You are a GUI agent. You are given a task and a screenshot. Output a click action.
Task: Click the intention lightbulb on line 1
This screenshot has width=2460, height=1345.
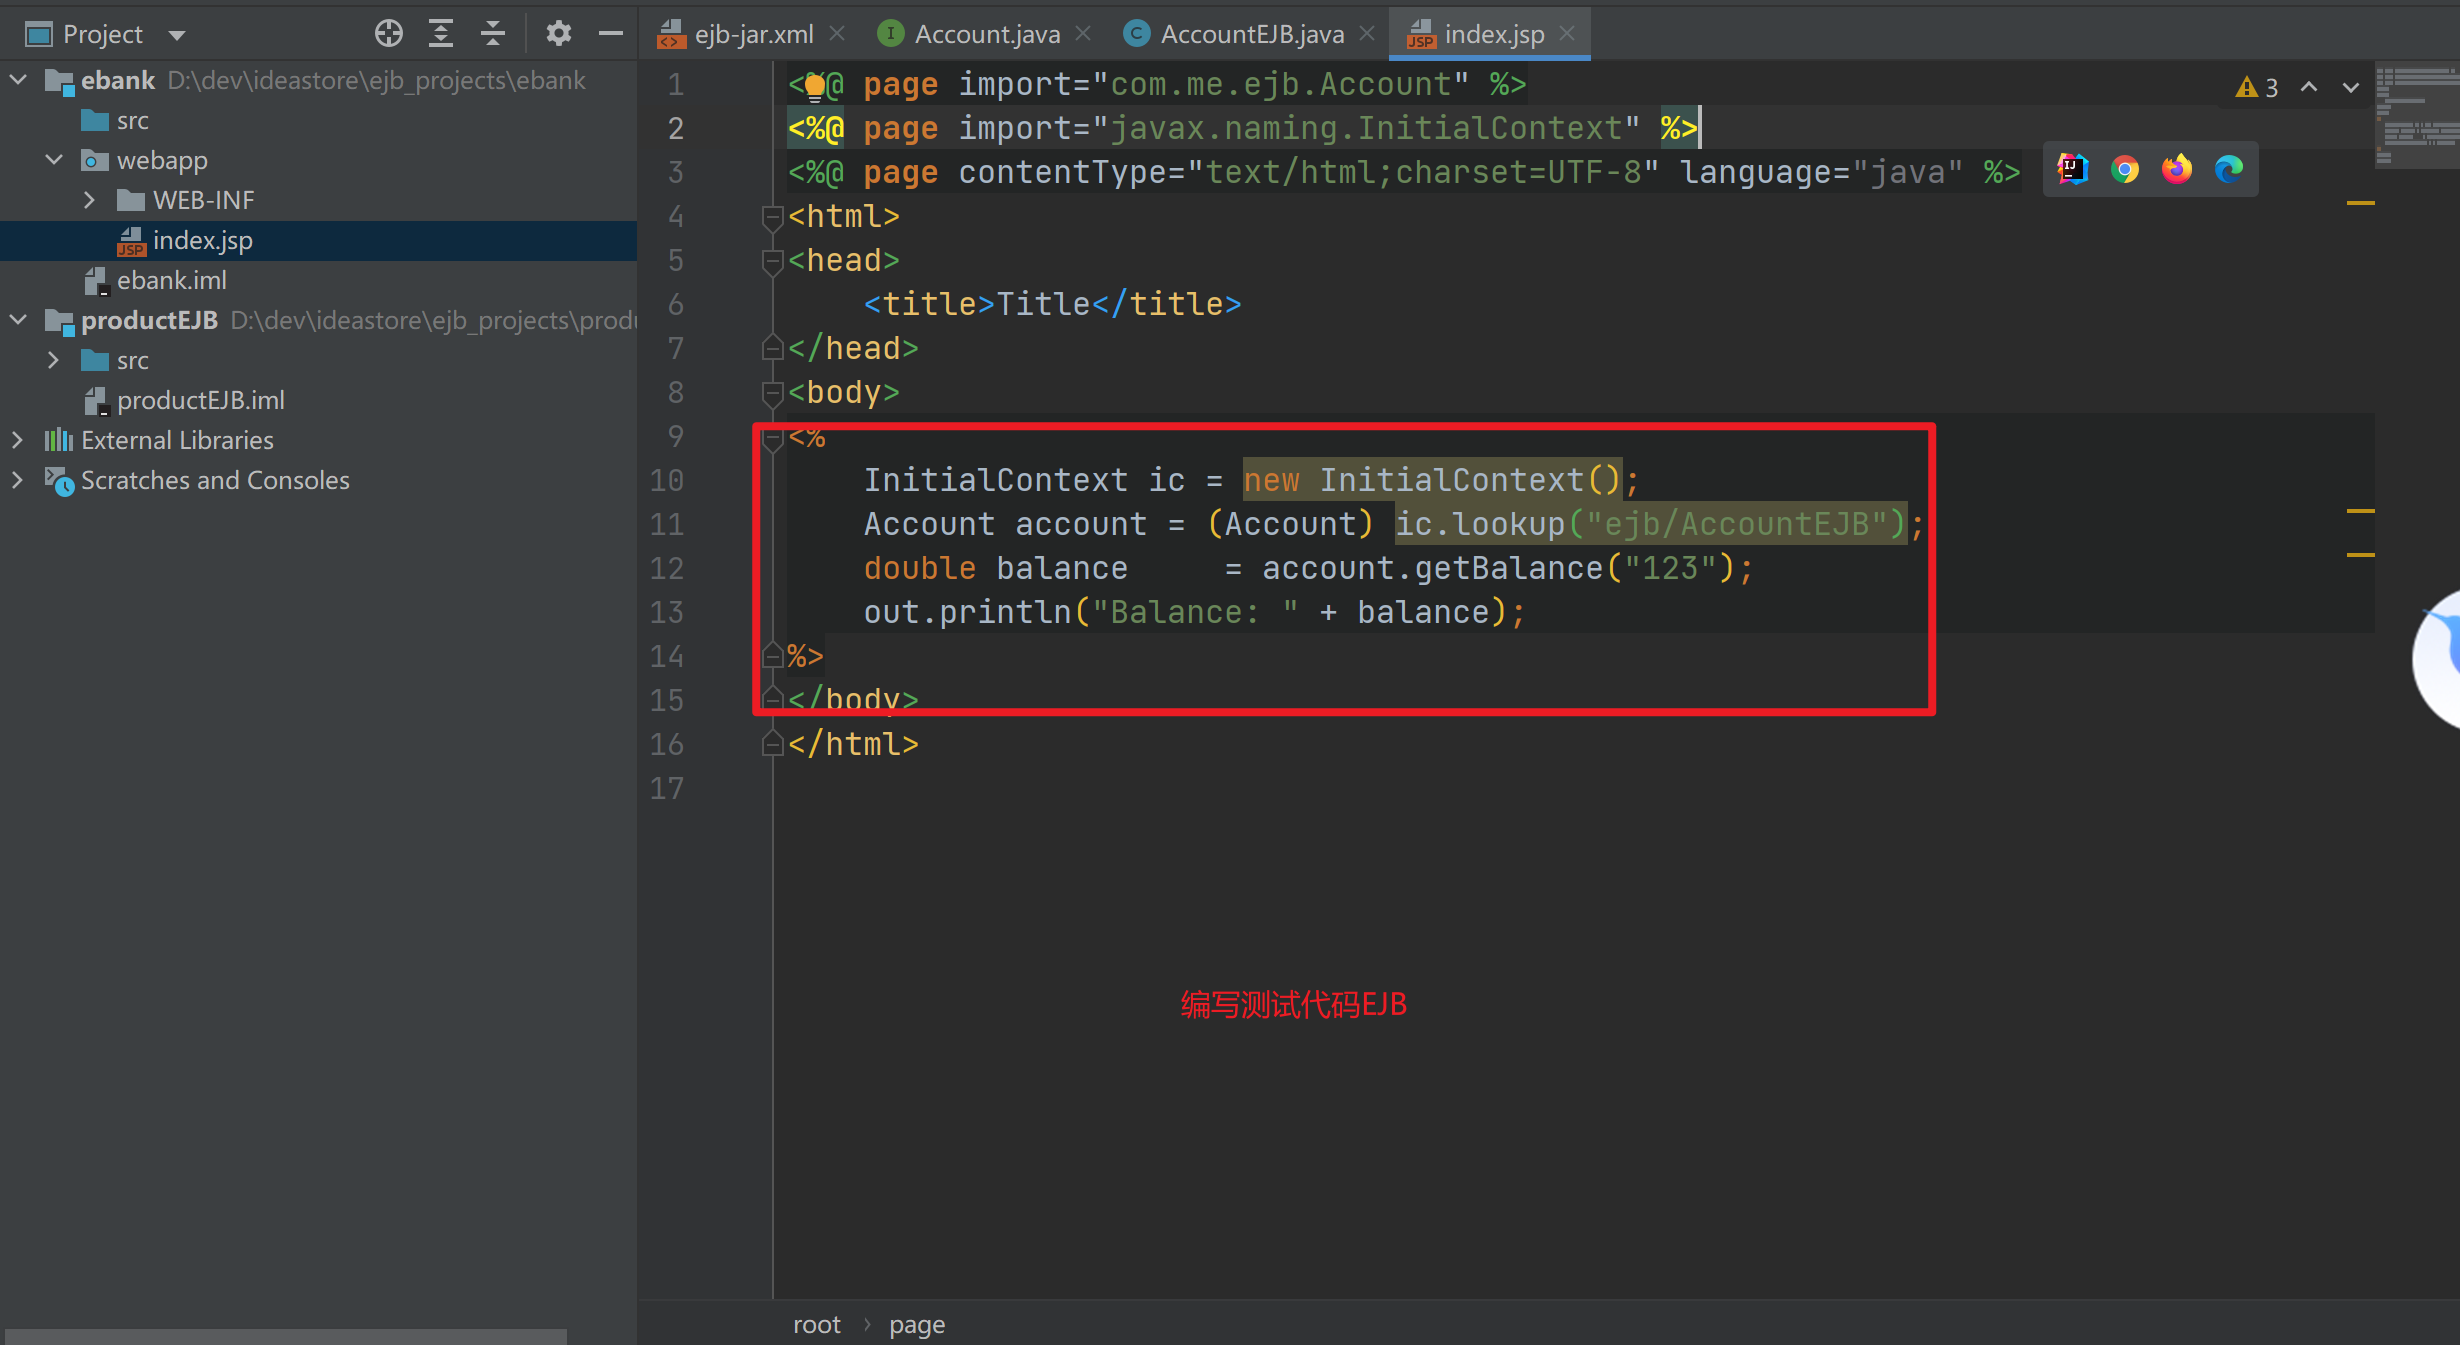pyautogui.click(x=815, y=88)
